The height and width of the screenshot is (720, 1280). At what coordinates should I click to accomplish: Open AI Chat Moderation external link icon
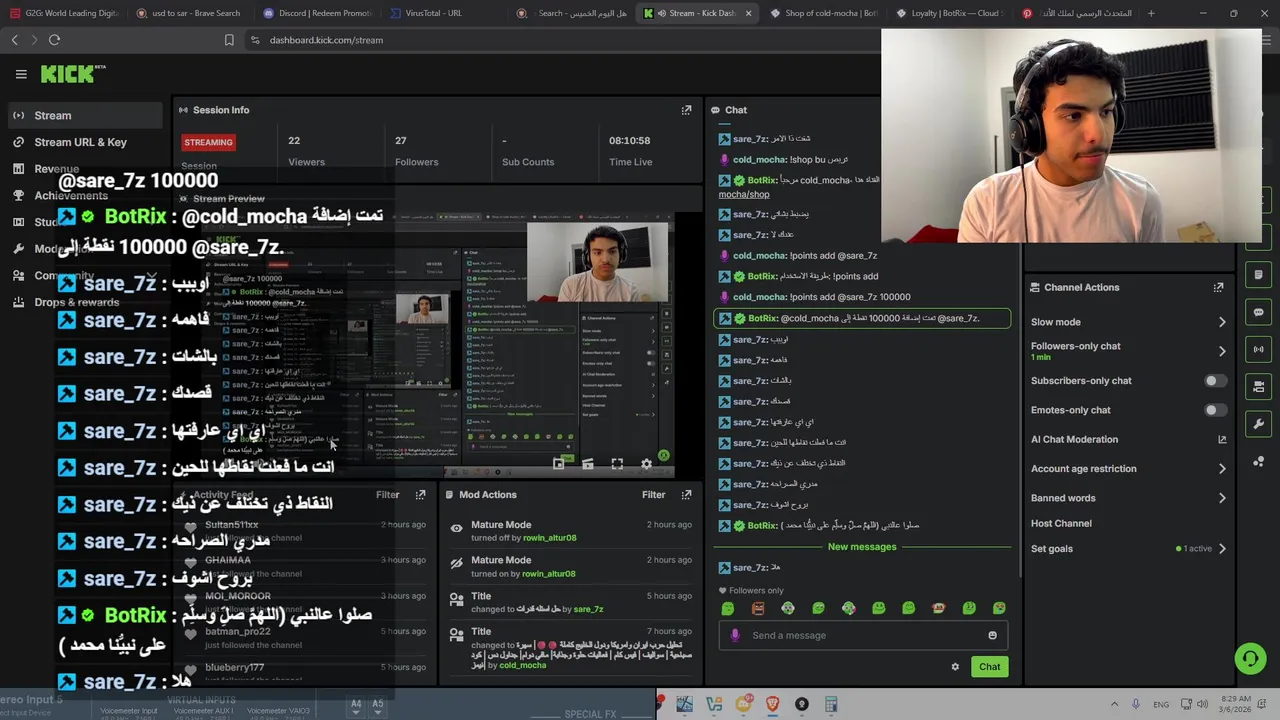coord(1222,439)
